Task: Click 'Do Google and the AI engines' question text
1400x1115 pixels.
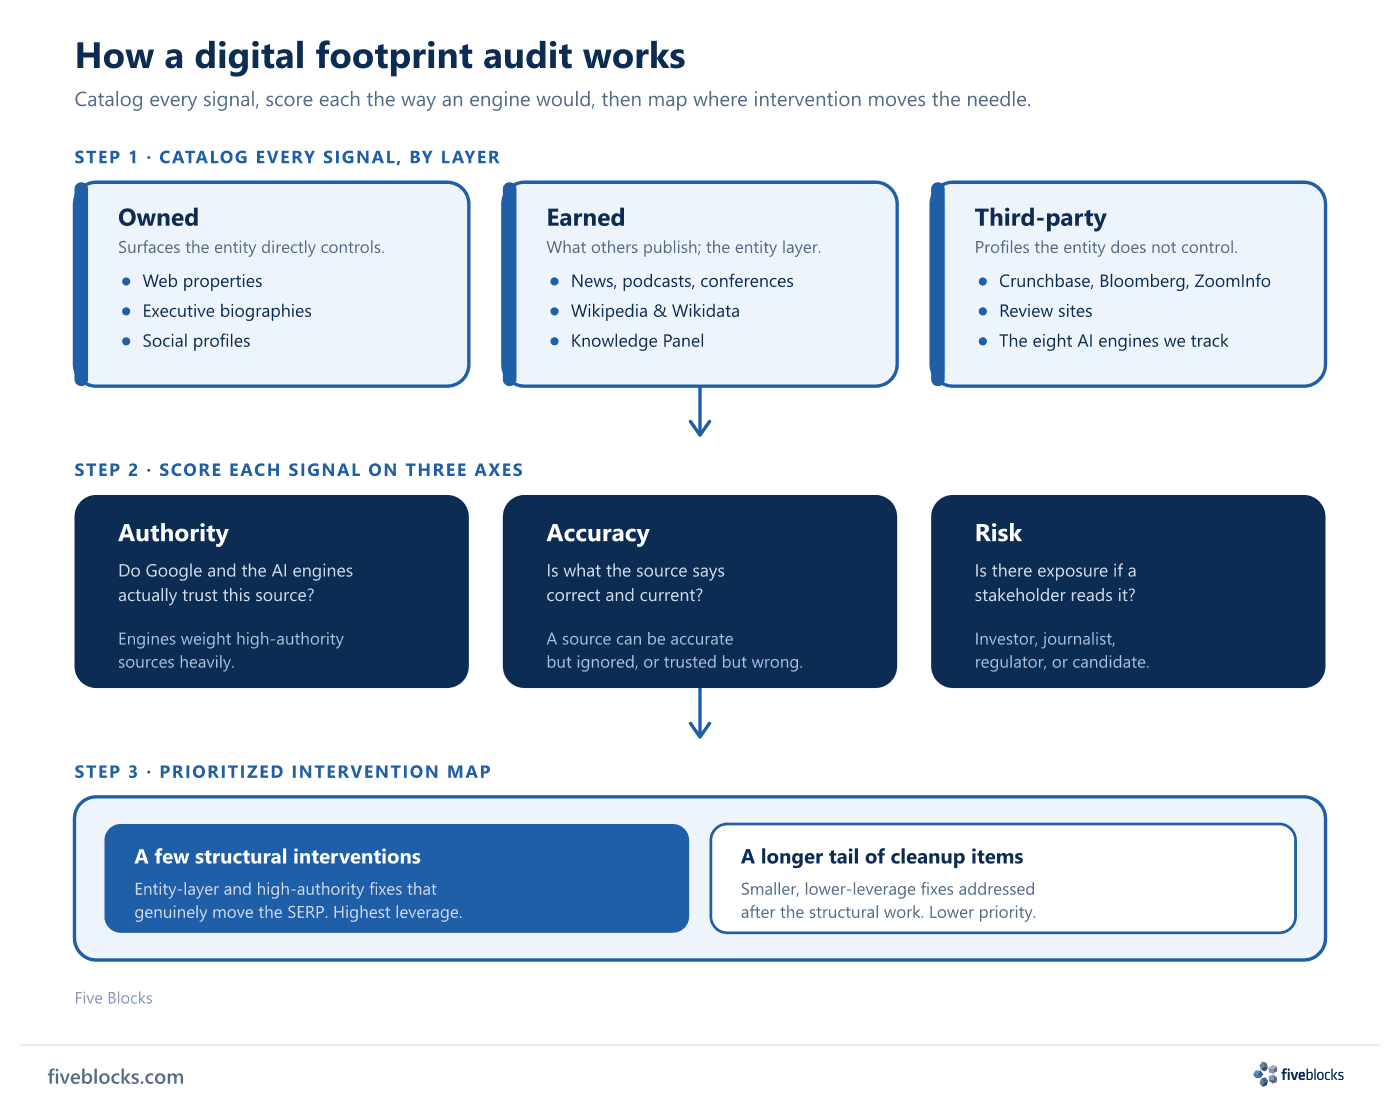Action: click(236, 583)
